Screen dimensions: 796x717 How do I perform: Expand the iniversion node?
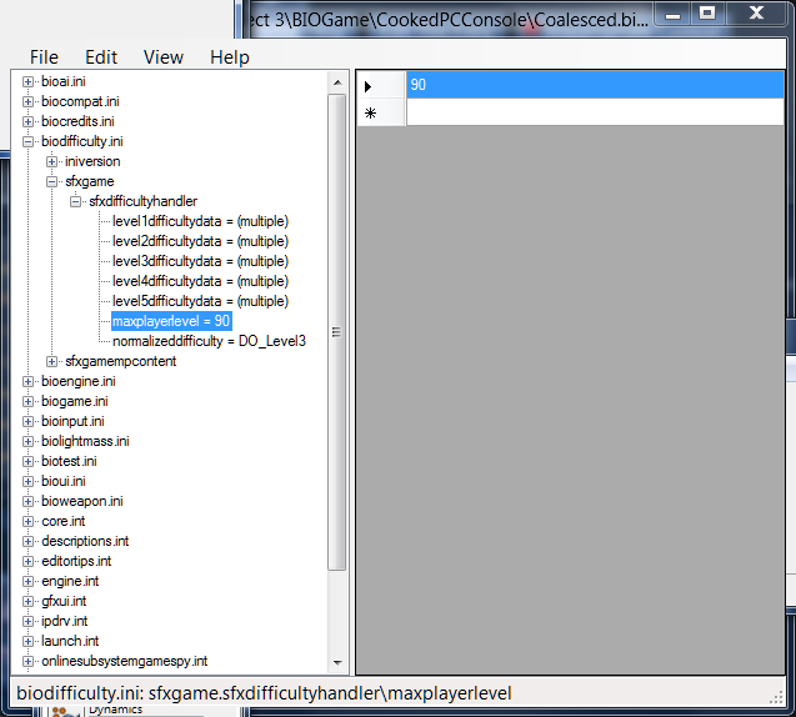pos(52,161)
